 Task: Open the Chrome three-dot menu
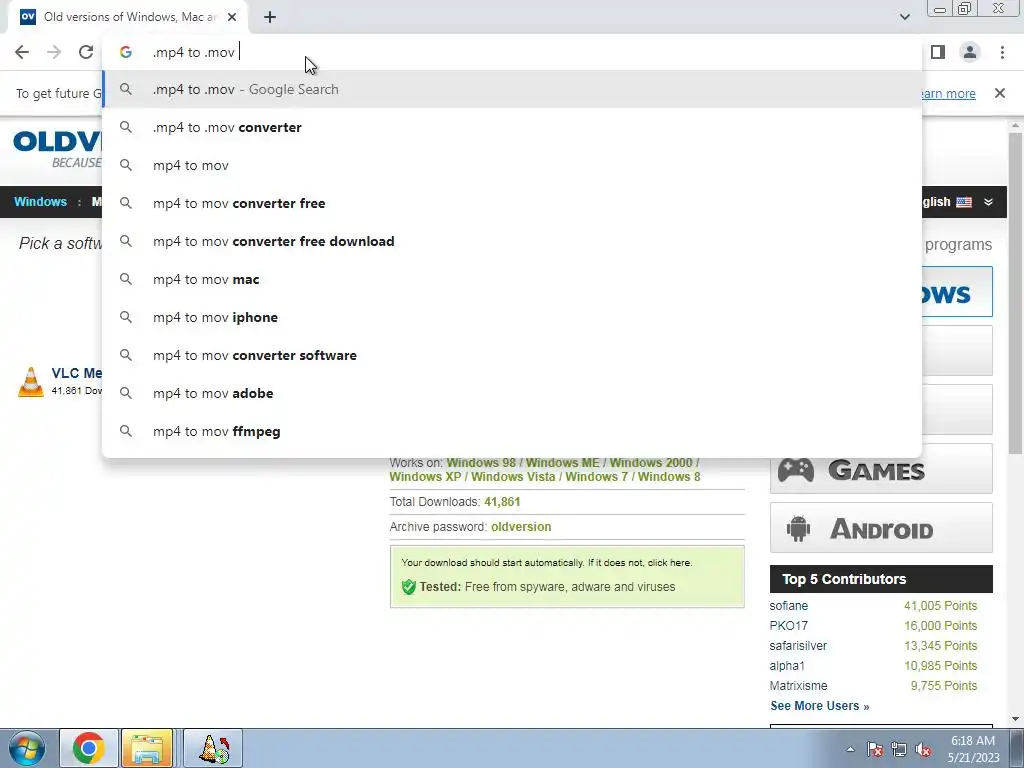point(1002,52)
